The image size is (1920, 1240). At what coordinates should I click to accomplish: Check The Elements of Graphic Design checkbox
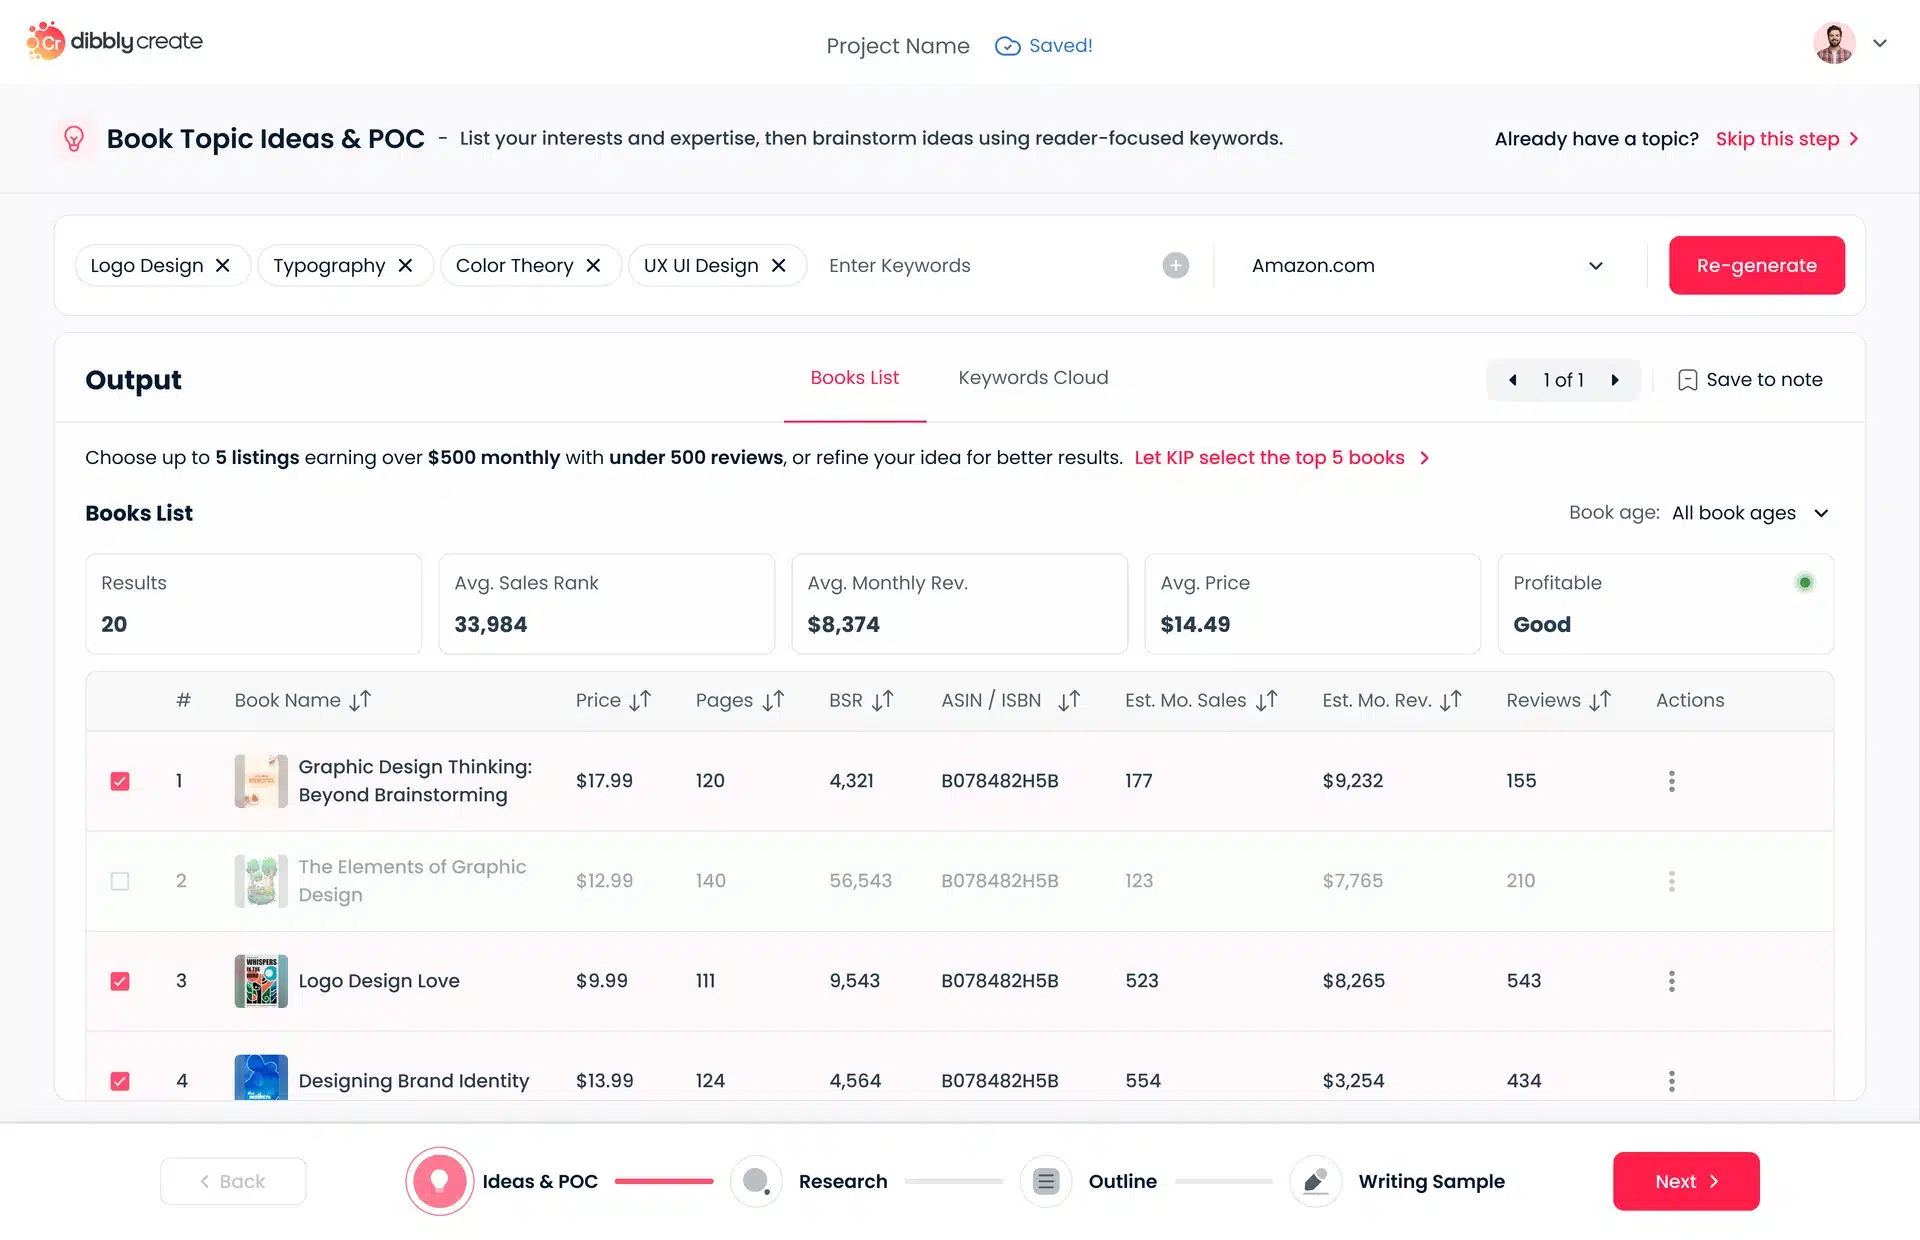tap(120, 881)
